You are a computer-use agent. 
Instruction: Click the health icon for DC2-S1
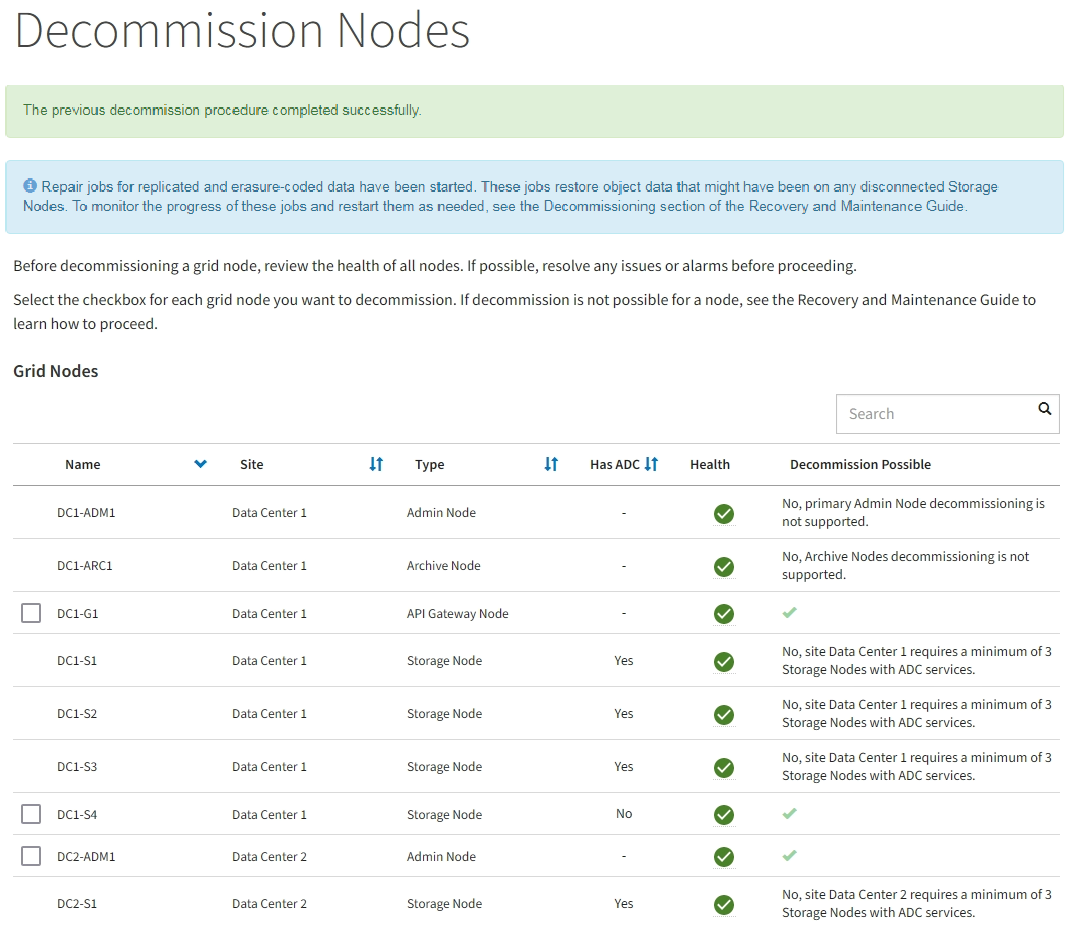pos(724,905)
